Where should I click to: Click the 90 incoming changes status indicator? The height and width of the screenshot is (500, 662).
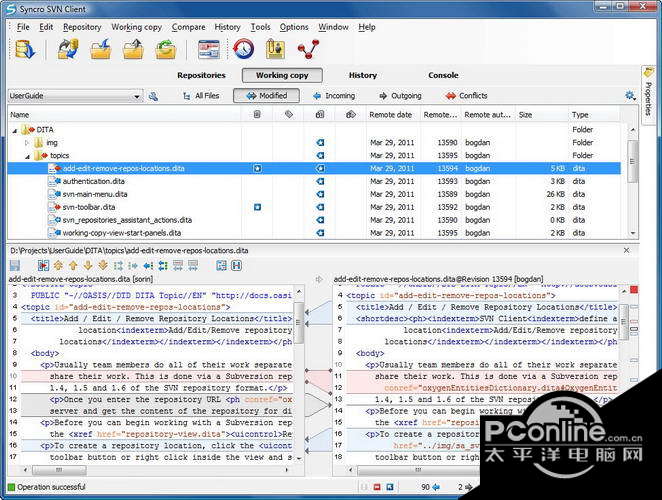430,487
